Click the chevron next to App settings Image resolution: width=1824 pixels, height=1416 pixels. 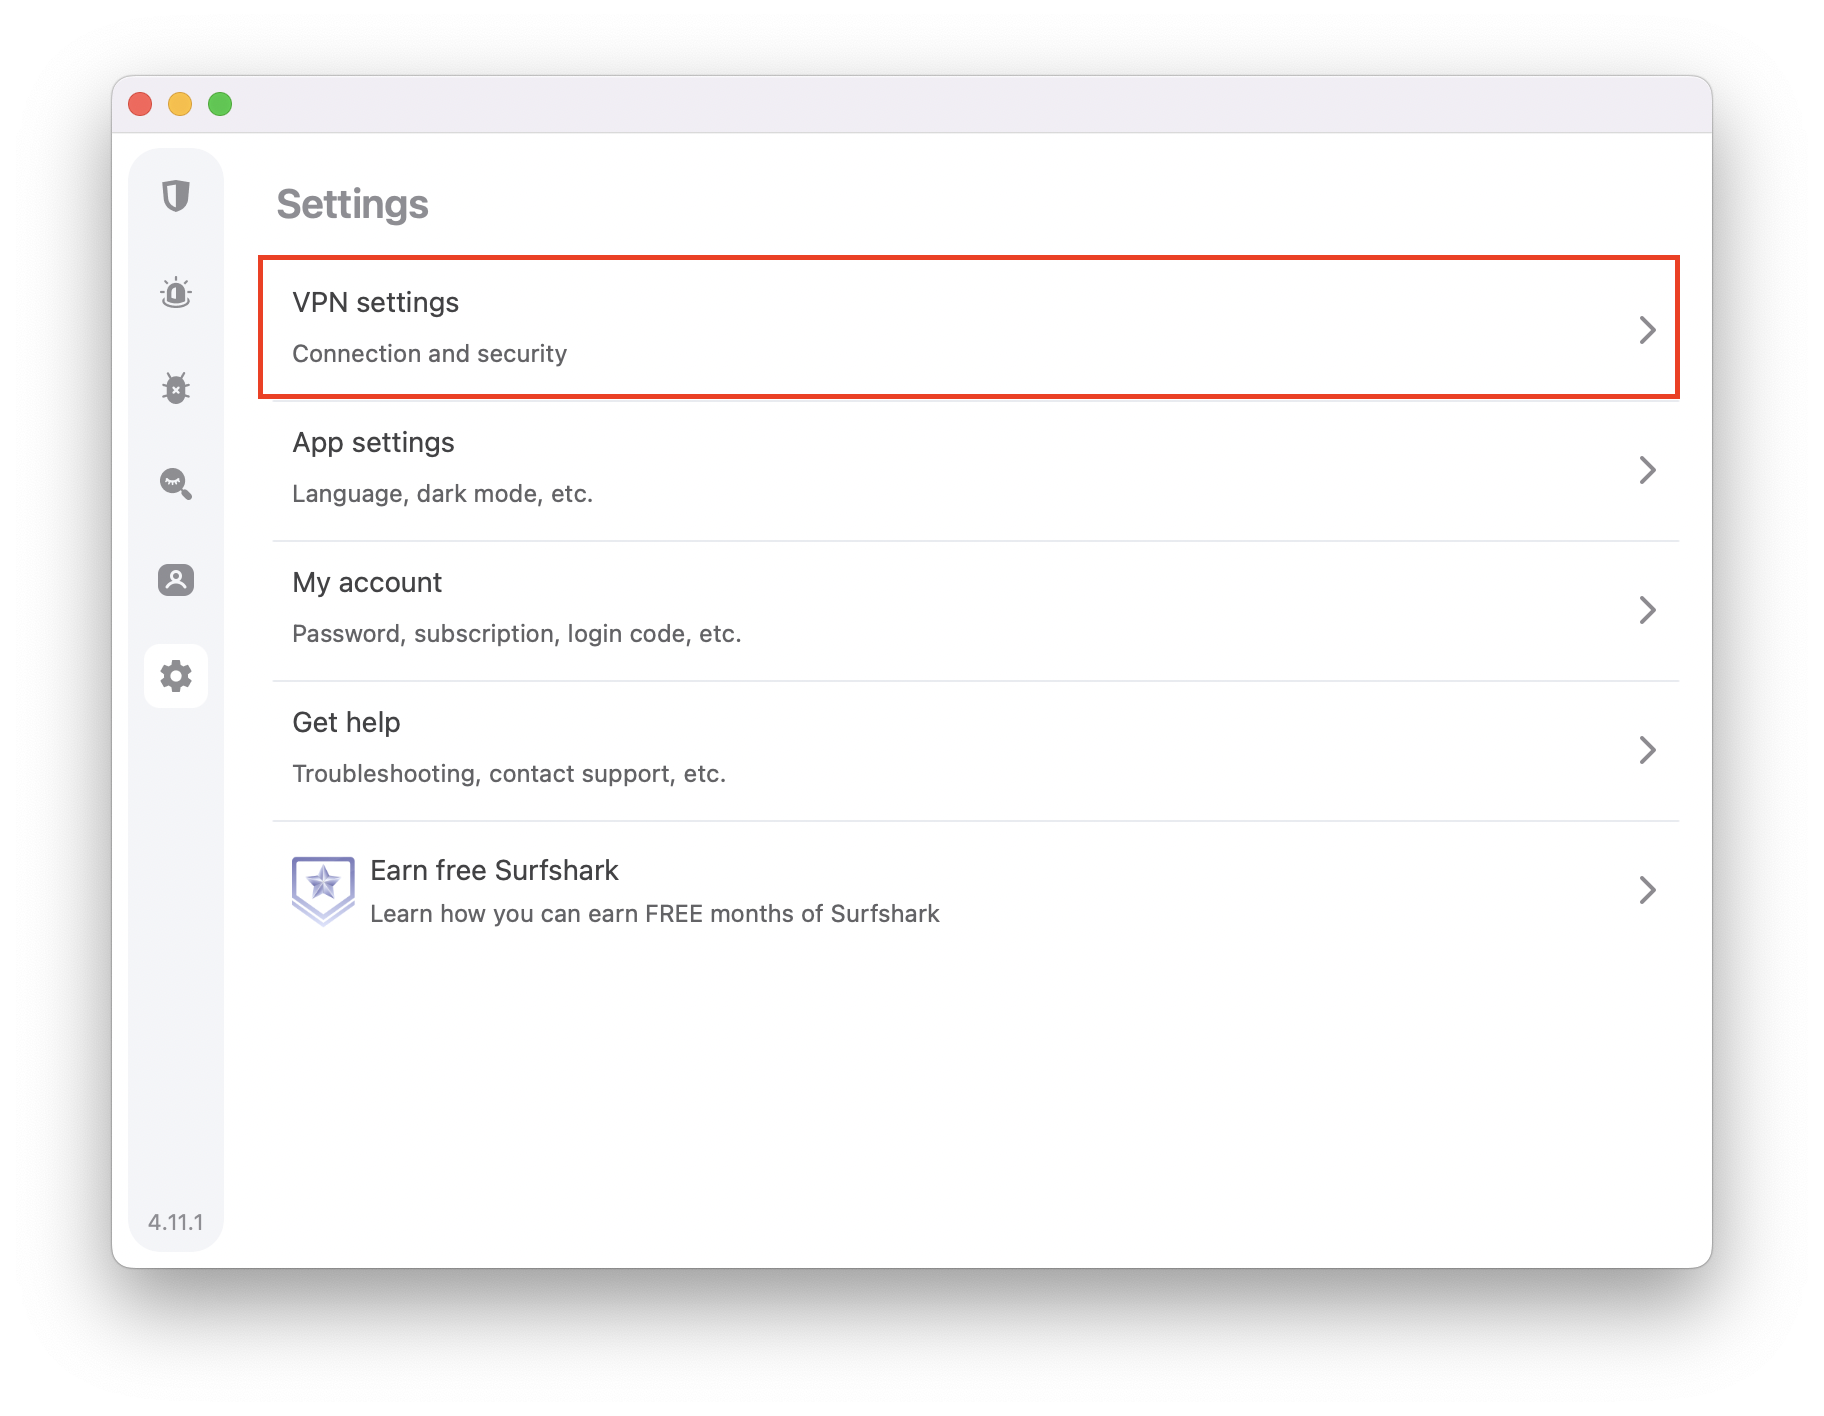pos(1647,470)
